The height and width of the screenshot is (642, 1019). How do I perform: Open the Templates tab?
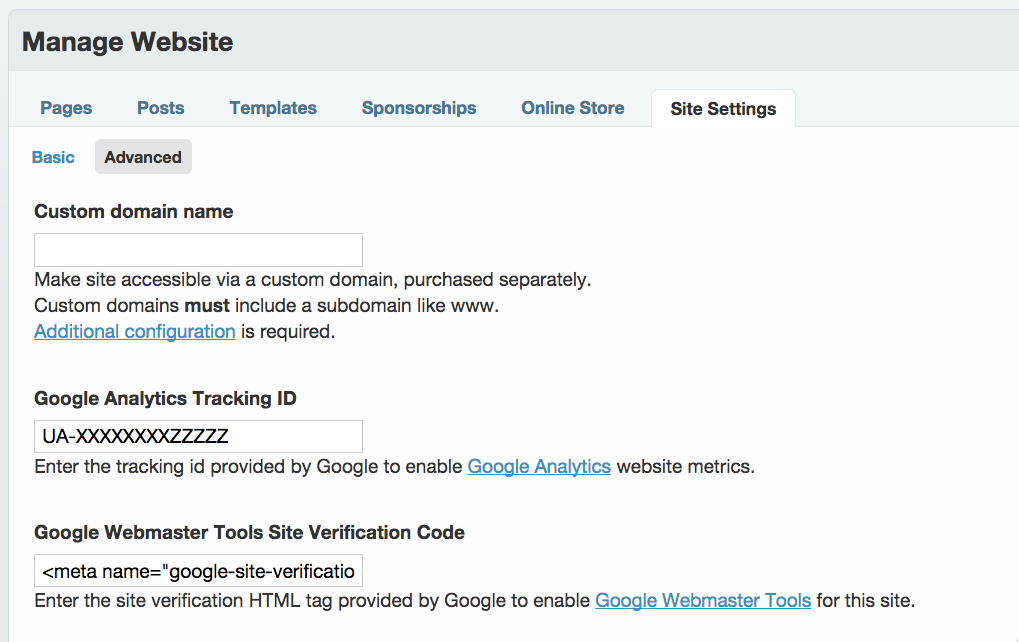273,108
